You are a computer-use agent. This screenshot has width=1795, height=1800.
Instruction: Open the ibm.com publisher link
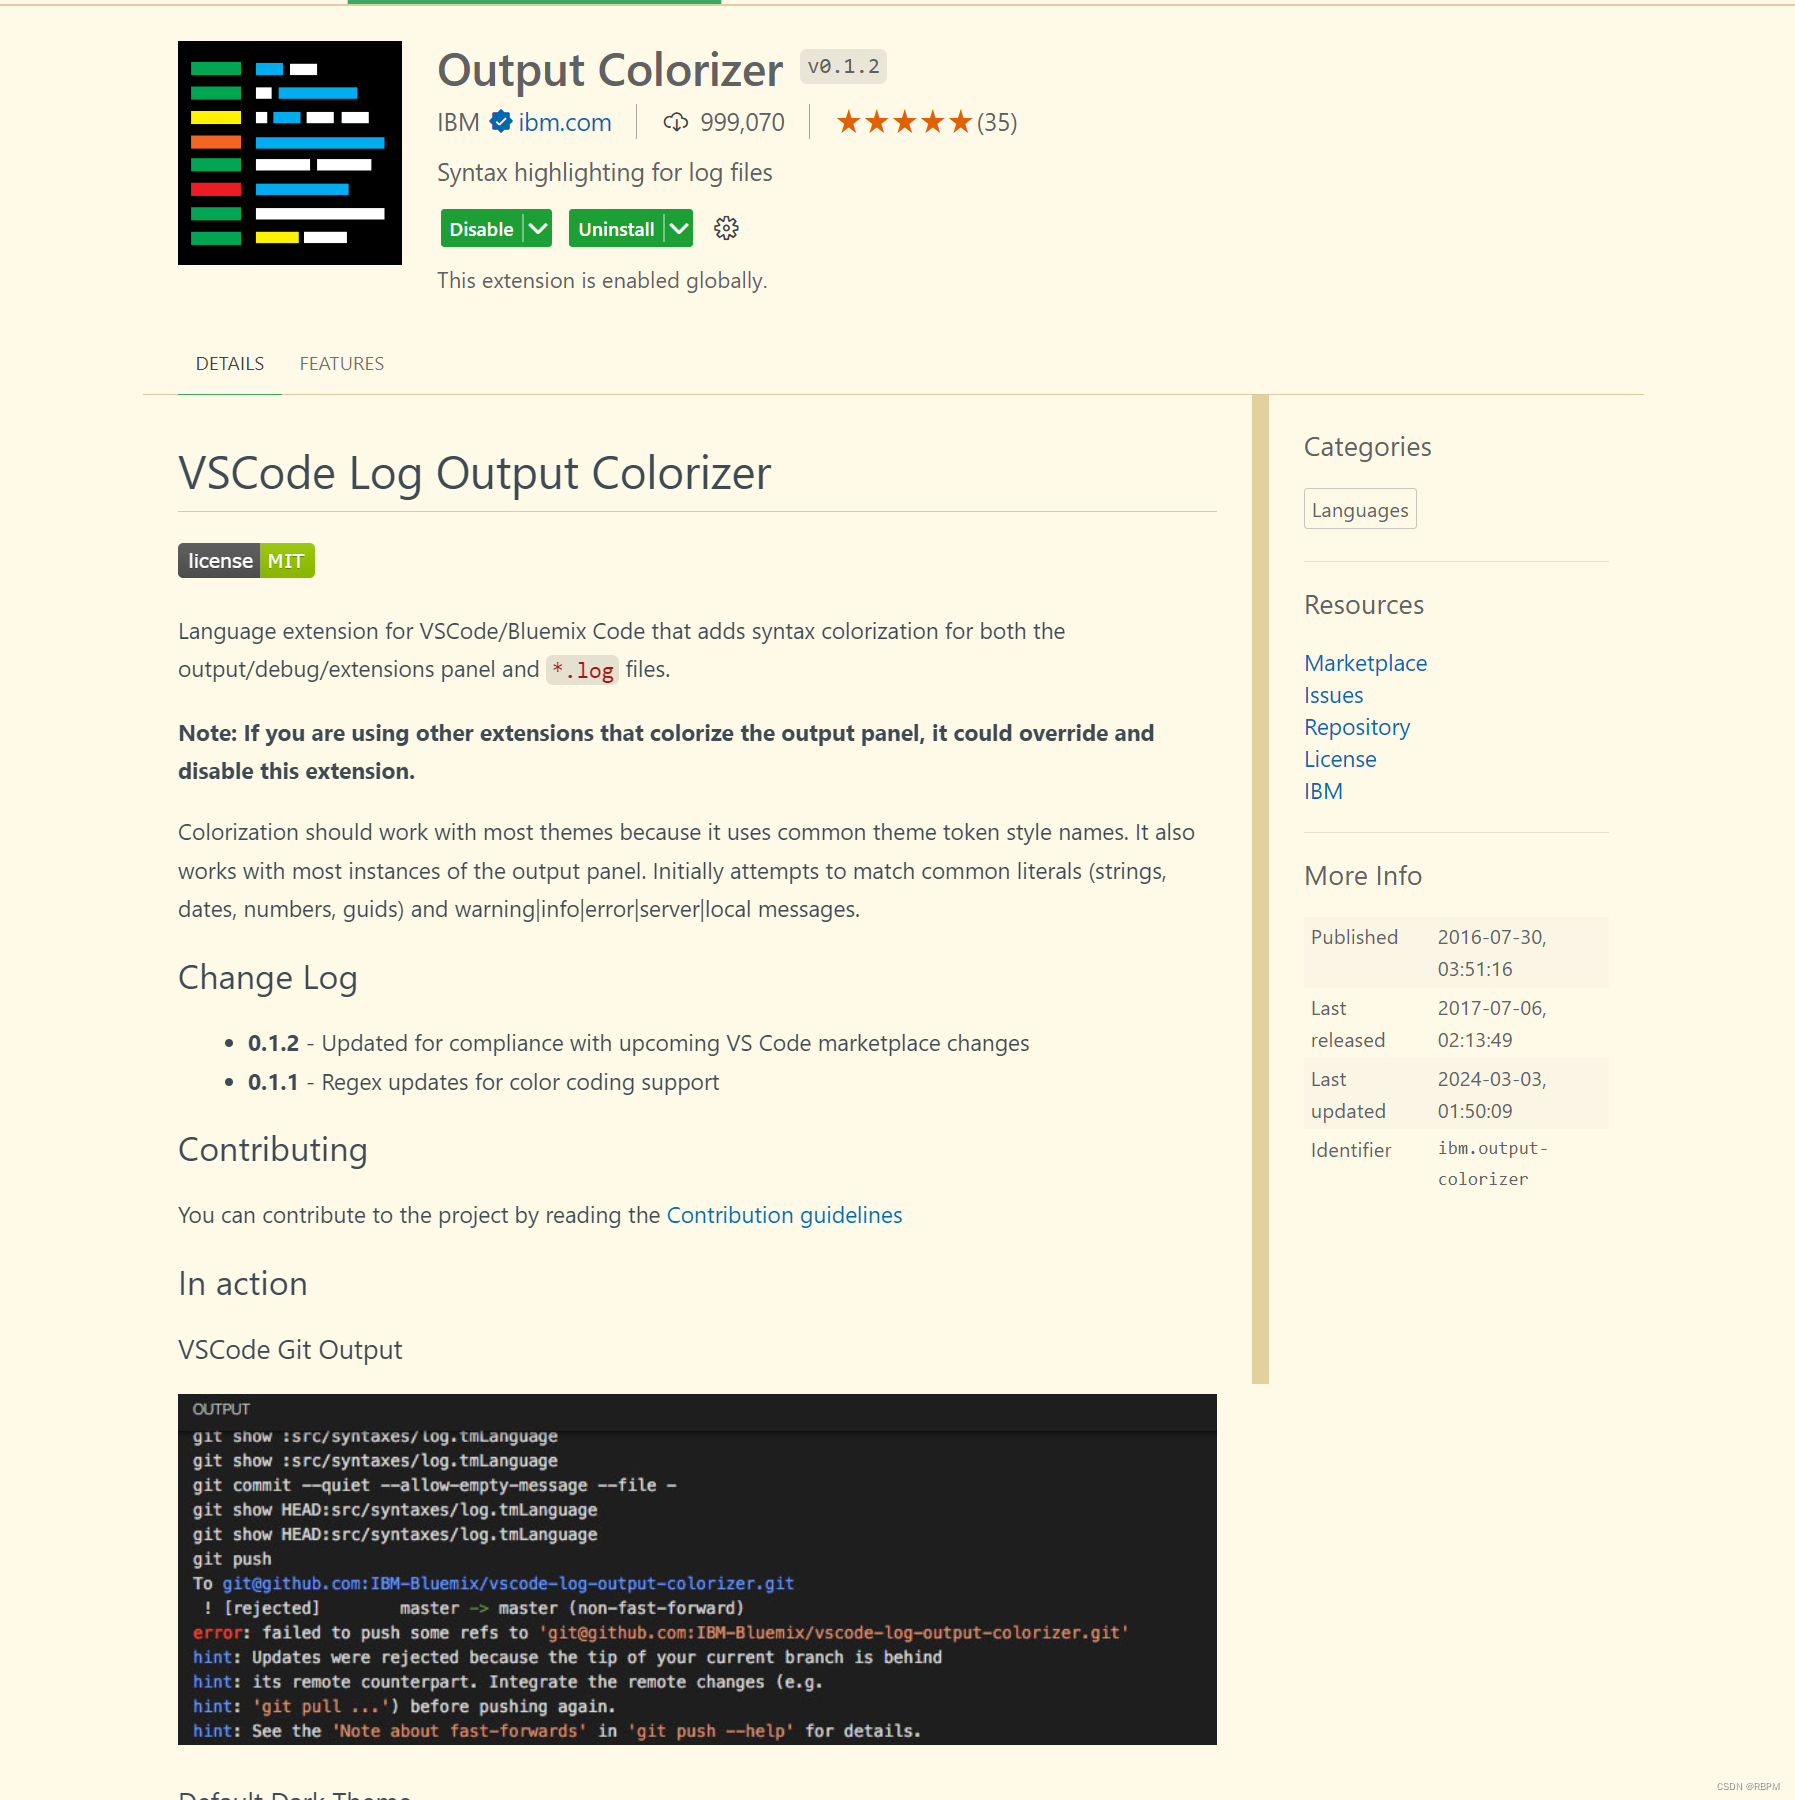click(566, 121)
